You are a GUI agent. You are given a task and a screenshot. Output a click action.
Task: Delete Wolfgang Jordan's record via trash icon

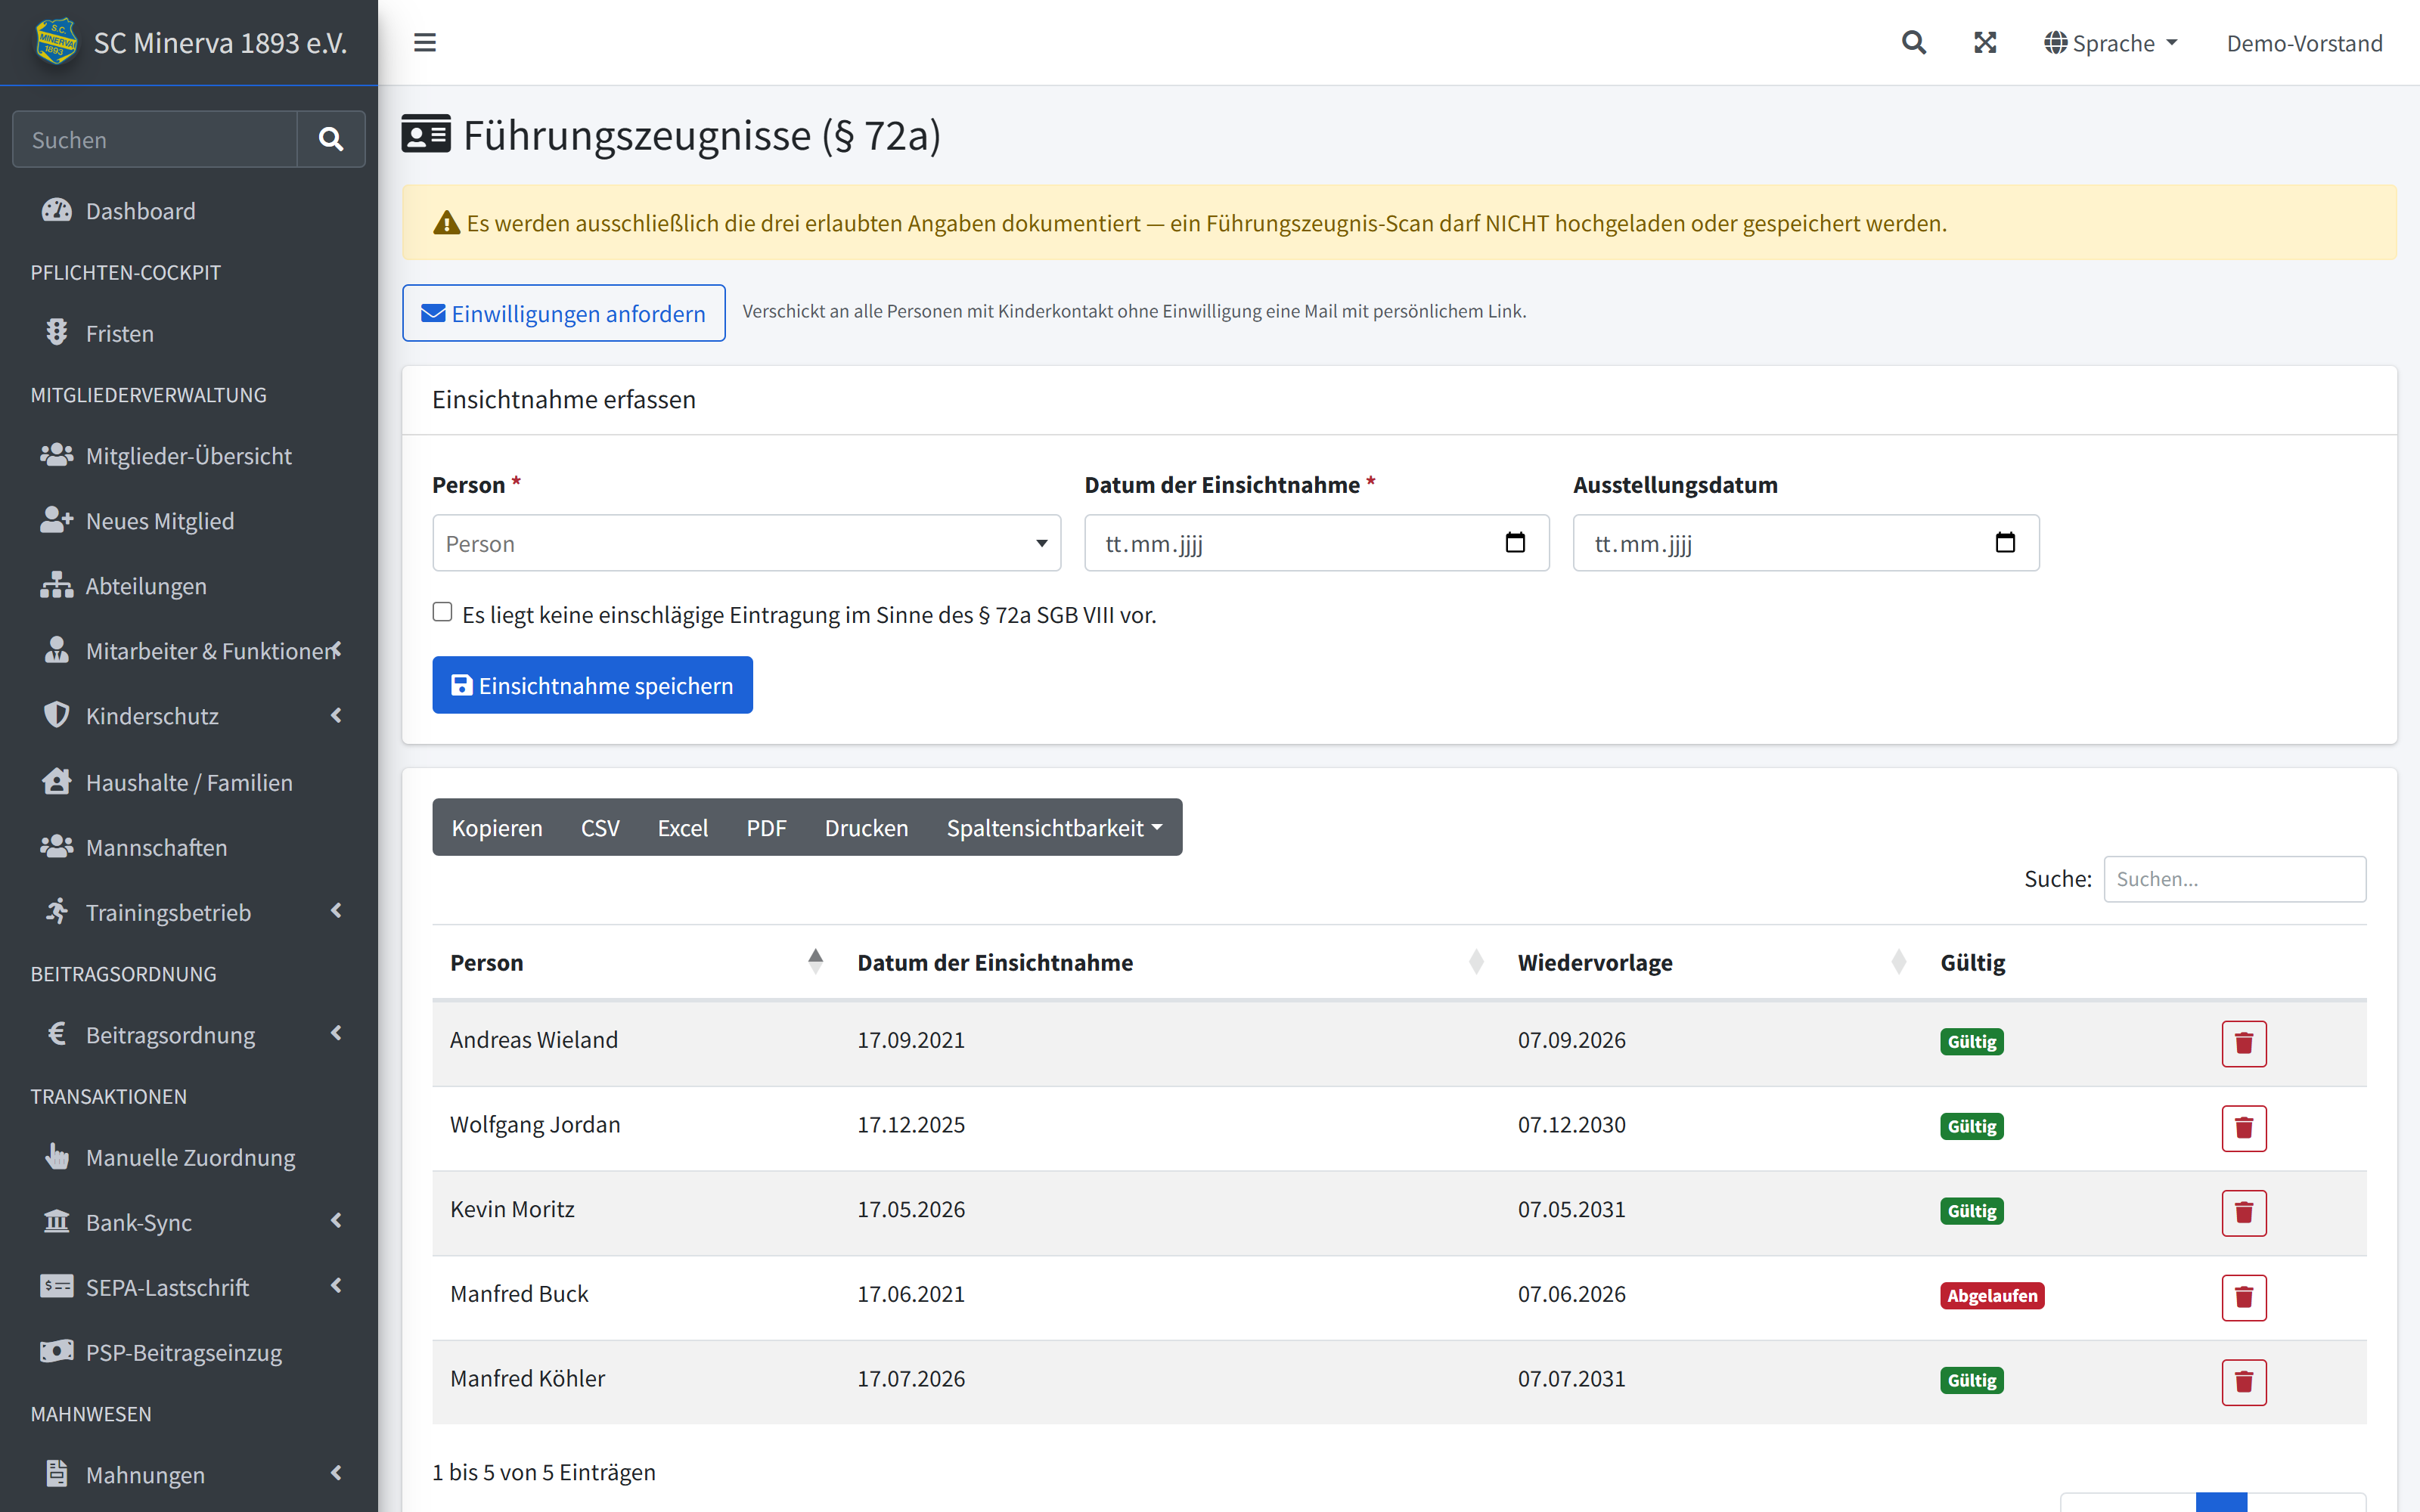pyautogui.click(x=2244, y=1128)
